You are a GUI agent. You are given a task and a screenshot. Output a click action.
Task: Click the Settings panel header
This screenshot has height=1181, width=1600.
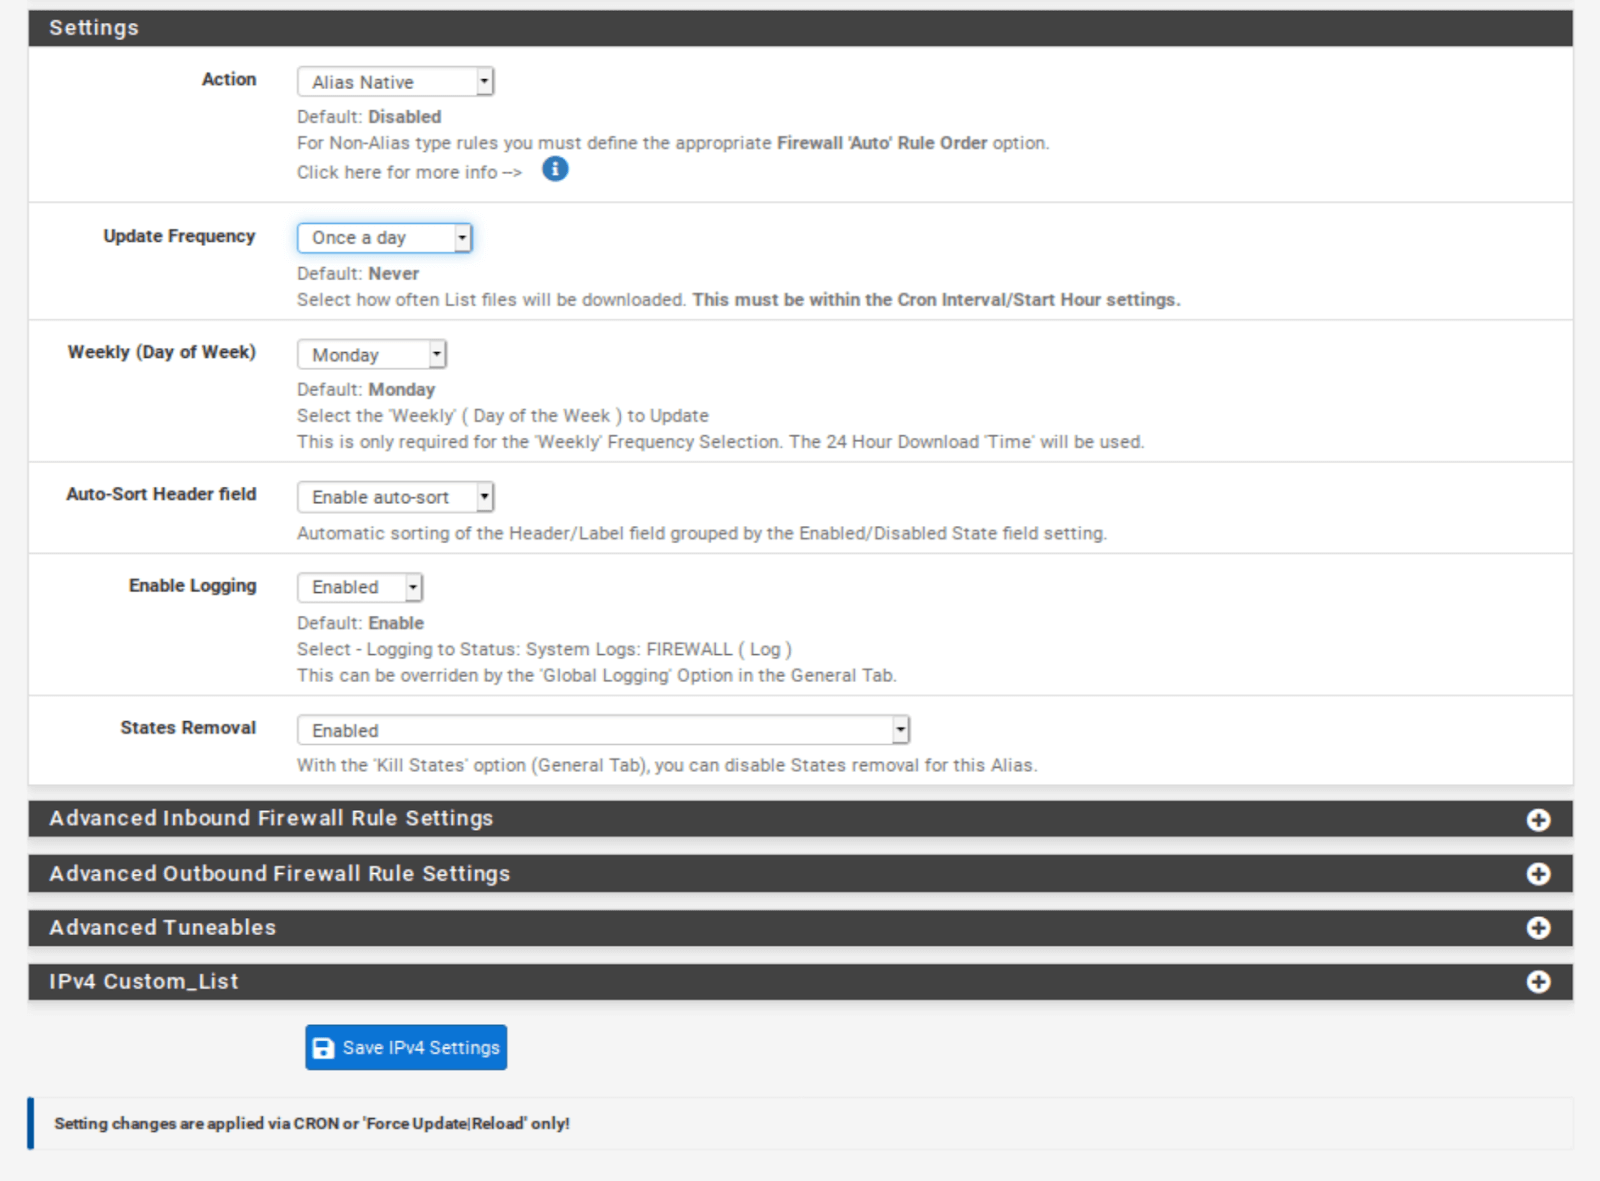(x=800, y=28)
